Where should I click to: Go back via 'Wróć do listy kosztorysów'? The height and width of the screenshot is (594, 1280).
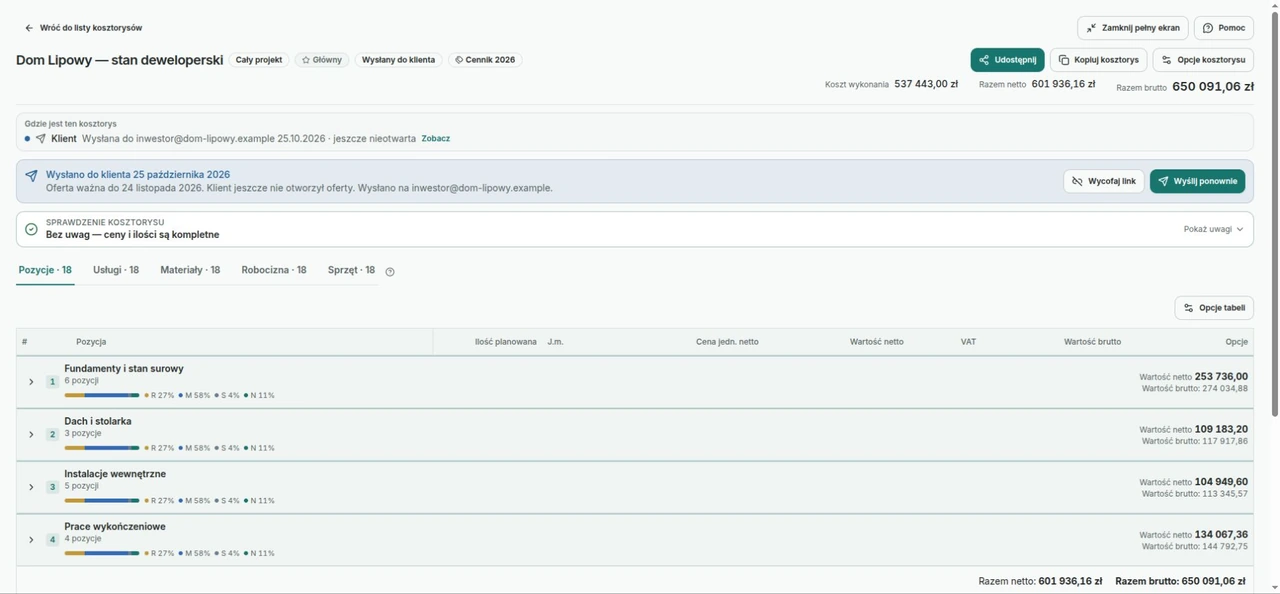[x=83, y=28]
